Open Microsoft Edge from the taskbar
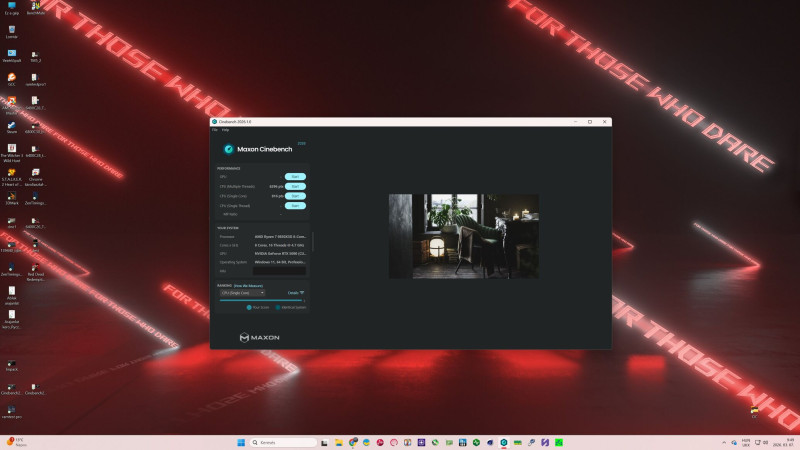The width and height of the screenshot is (800, 450). tap(366, 442)
